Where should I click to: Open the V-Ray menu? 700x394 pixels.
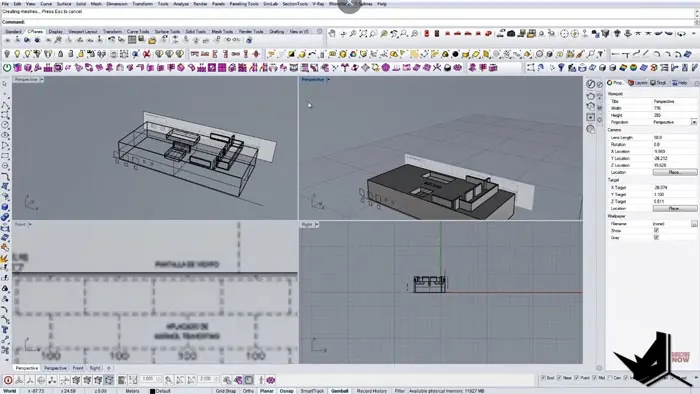[x=318, y=4]
